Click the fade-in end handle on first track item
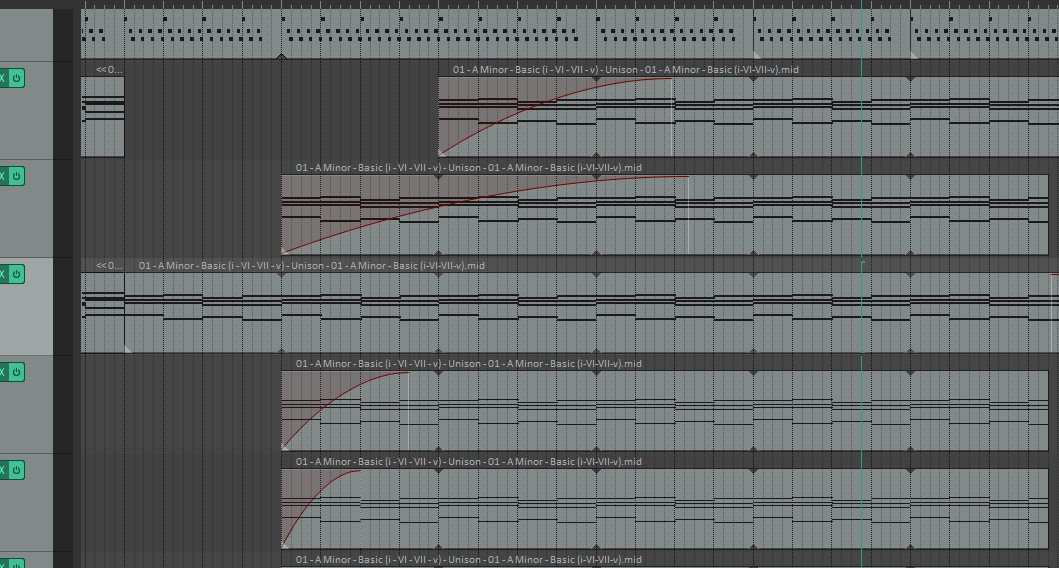Viewport: 1059px width, 568px height. pyautogui.click(x=672, y=79)
